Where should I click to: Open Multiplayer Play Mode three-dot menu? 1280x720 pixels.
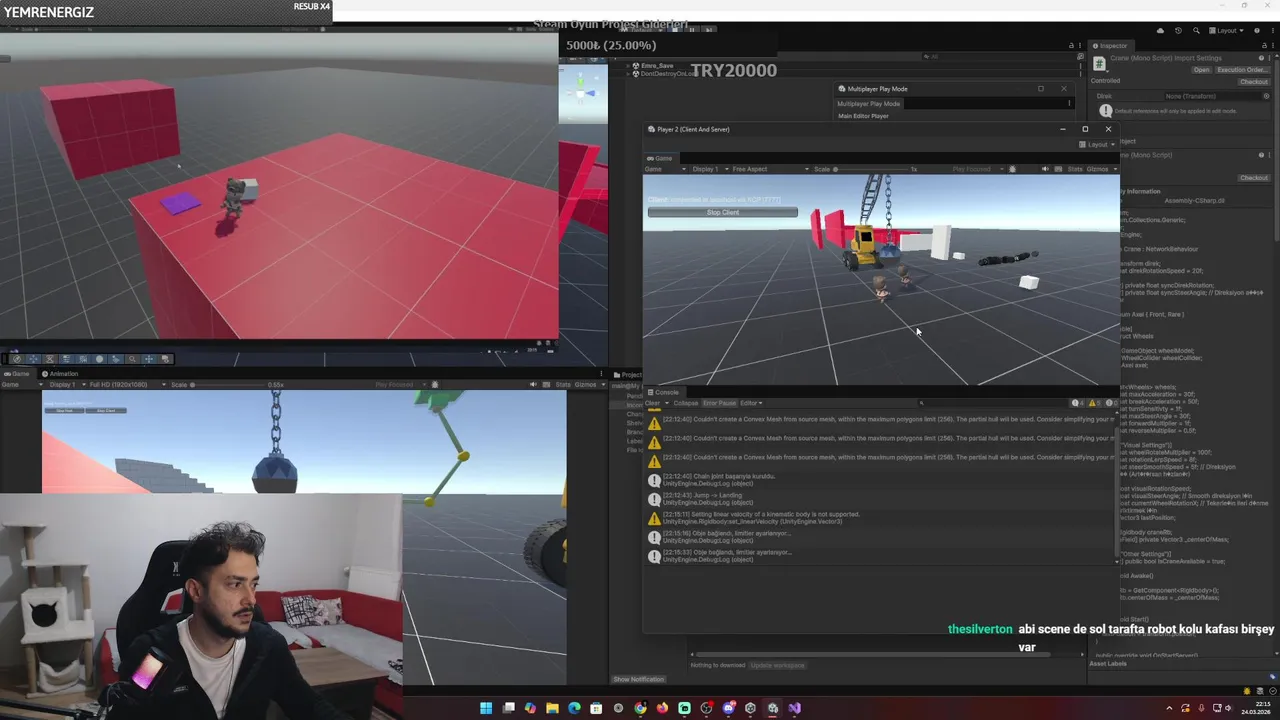tap(1069, 103)
